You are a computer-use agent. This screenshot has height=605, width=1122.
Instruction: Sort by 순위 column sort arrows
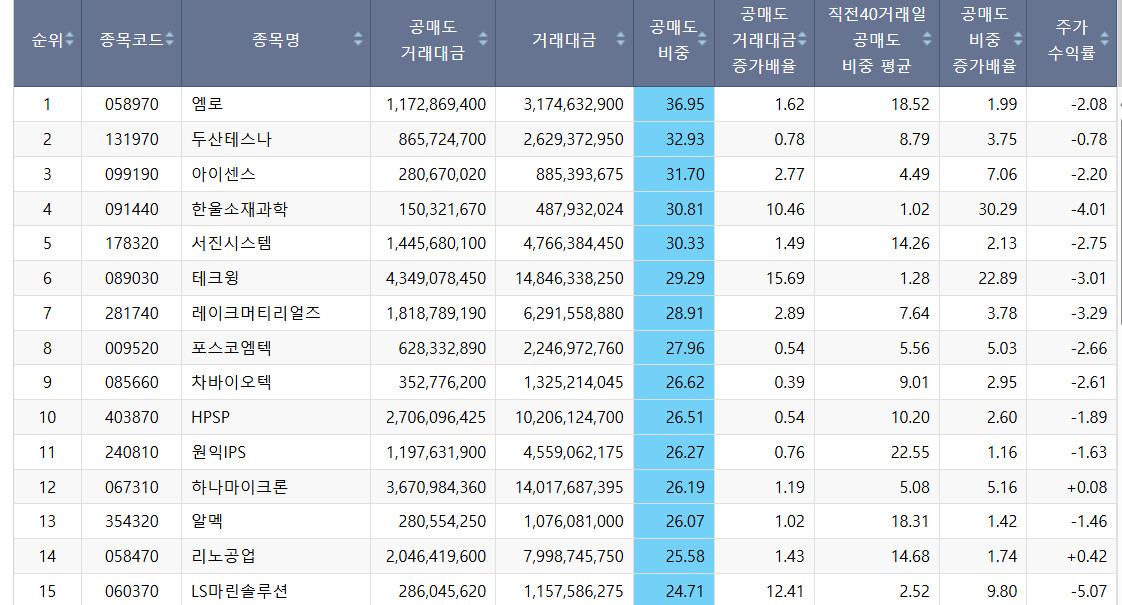click(69, 39)
